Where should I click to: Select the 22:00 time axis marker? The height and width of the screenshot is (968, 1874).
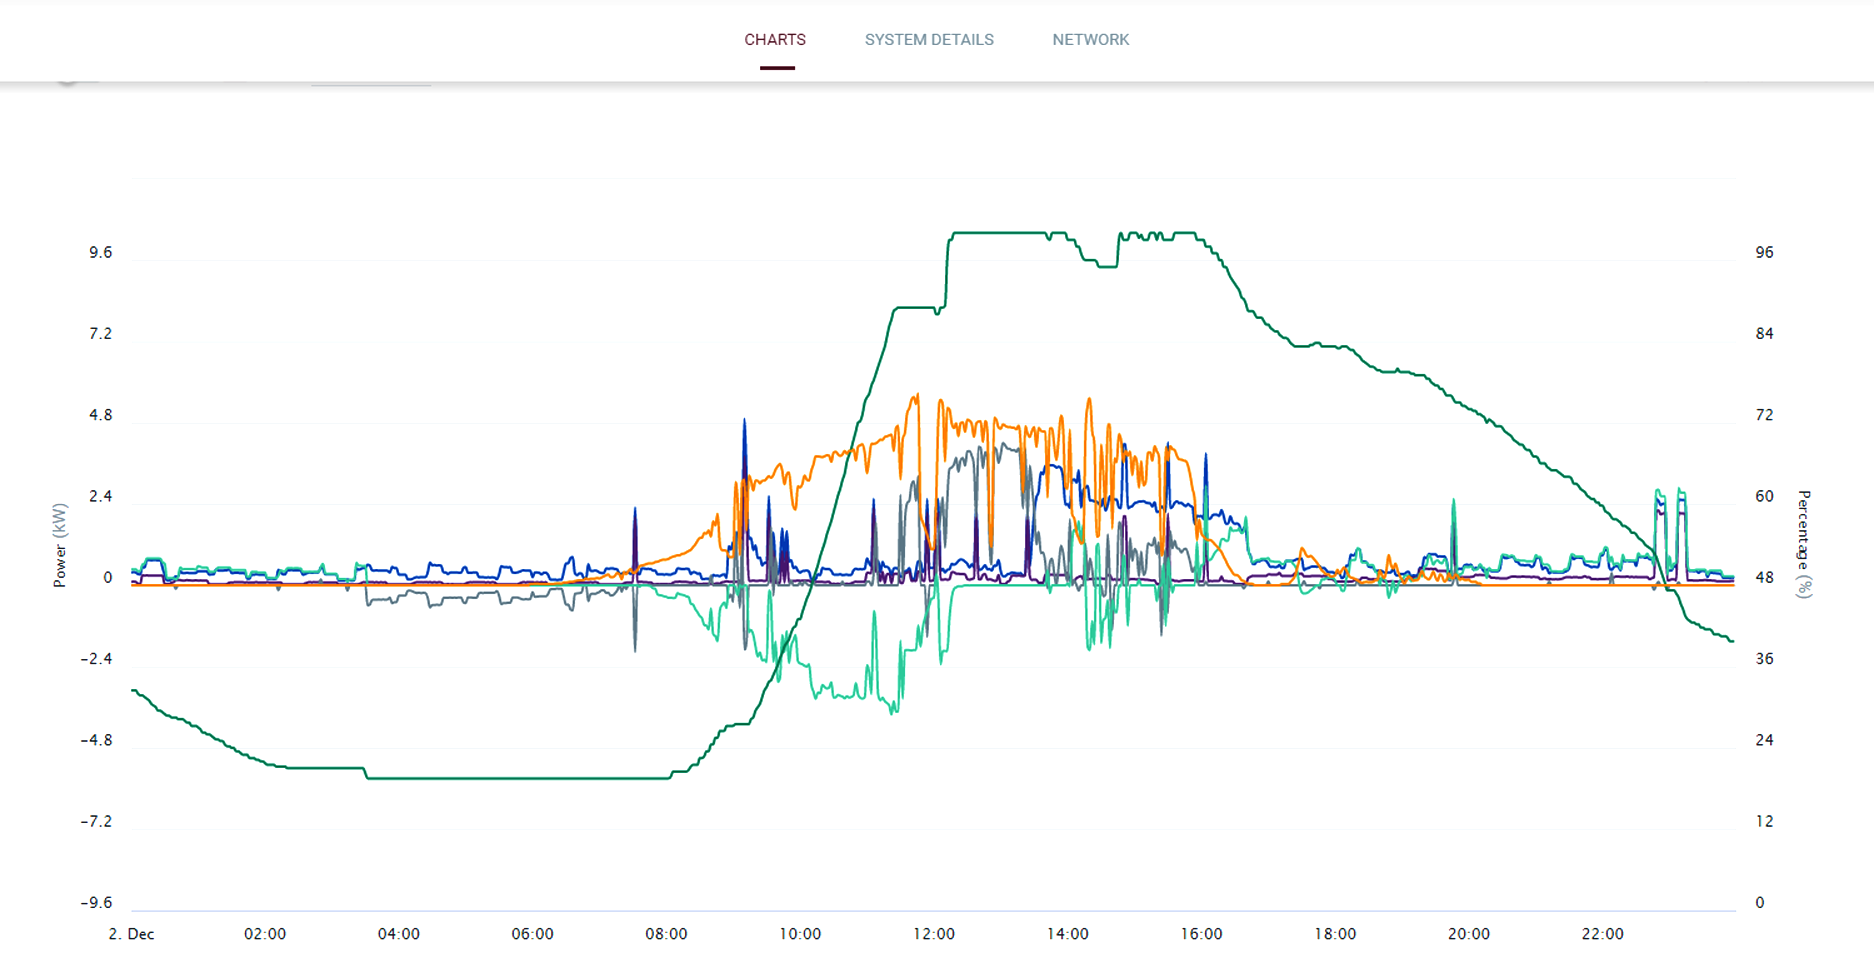point(1602,934)
